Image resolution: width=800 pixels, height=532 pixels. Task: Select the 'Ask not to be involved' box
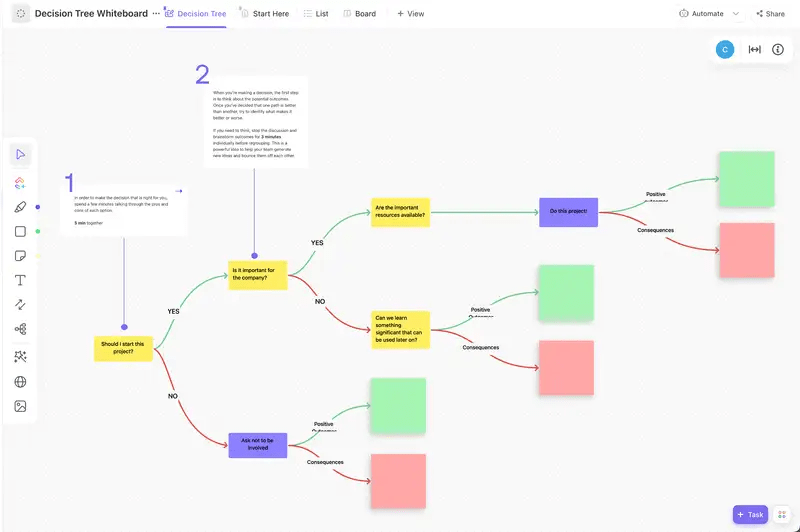258,445
